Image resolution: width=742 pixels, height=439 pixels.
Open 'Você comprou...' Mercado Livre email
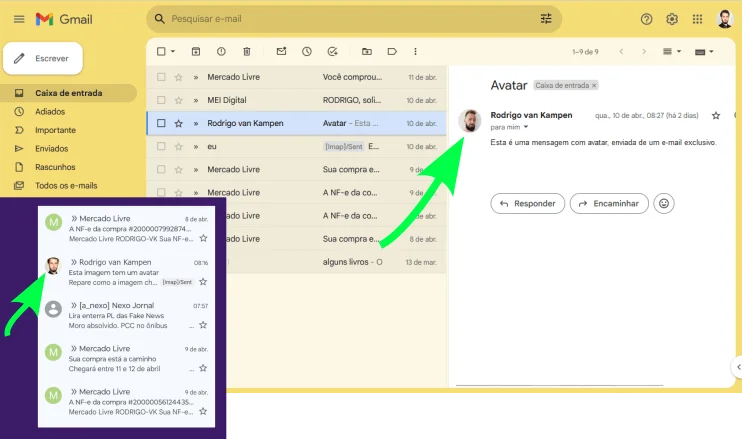(296, 77)
